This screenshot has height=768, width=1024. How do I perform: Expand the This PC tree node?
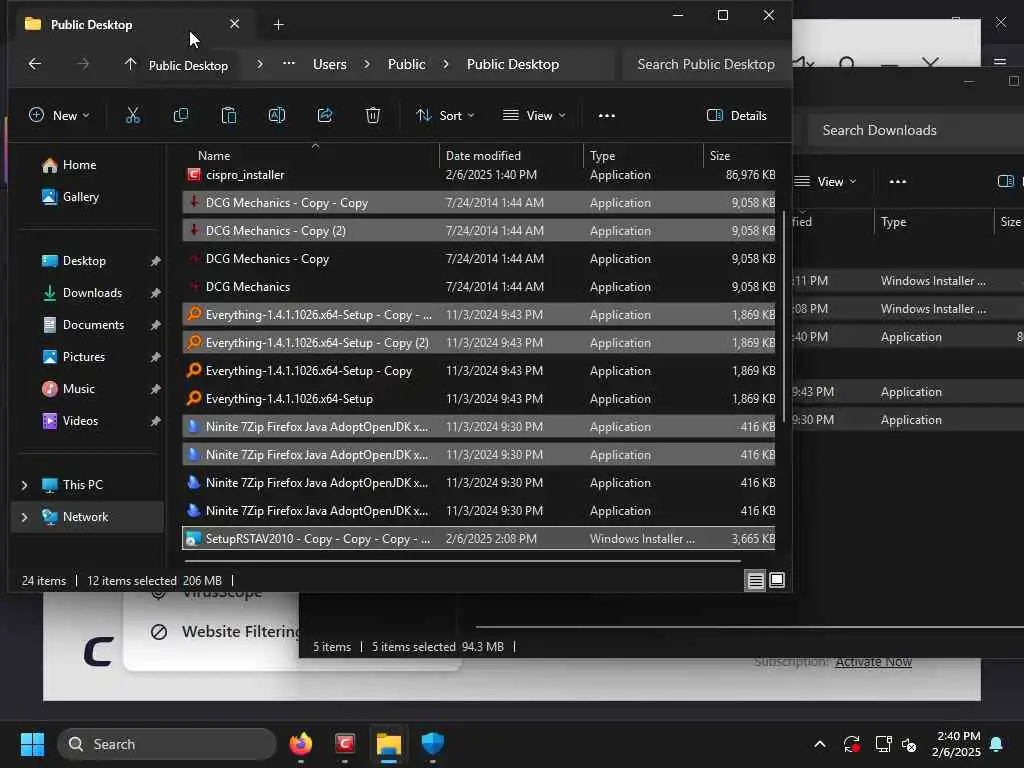(24, 485)
